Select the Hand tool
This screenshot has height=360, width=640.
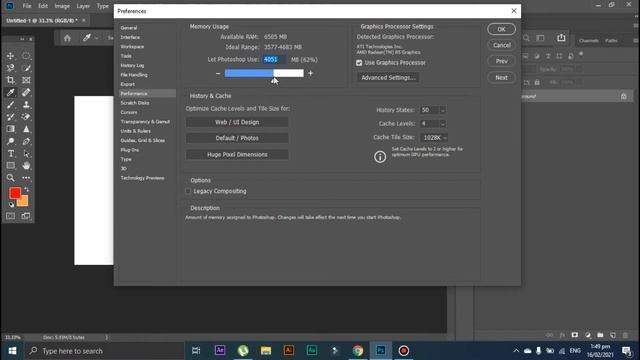point(26,166)
